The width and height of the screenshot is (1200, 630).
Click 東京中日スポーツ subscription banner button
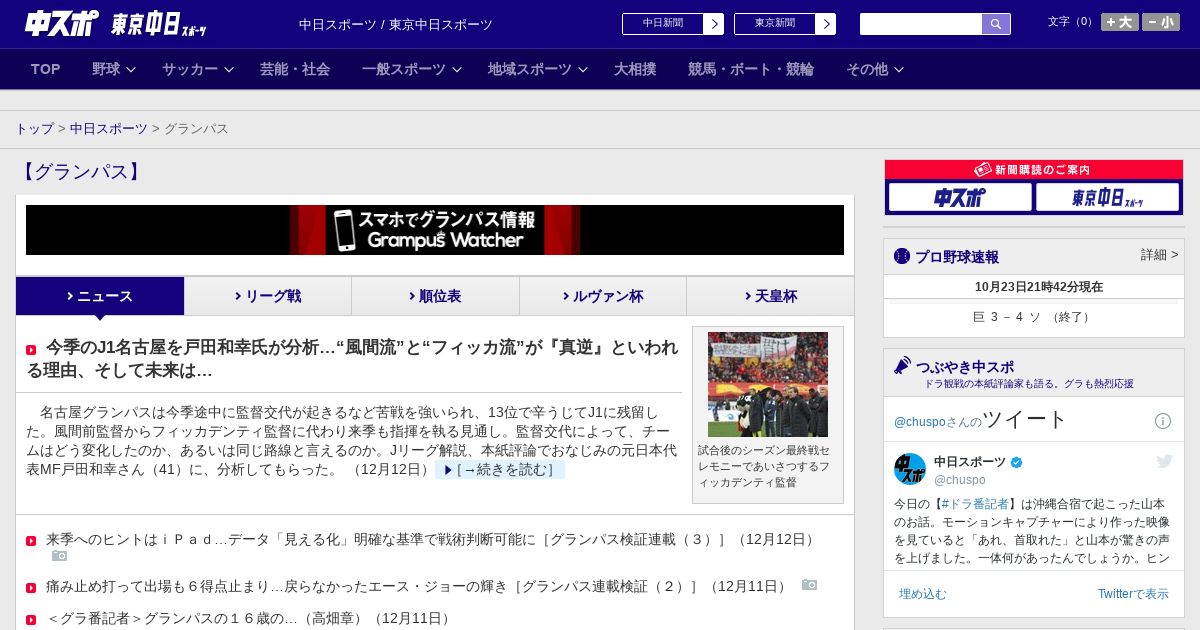(1107, 197)
